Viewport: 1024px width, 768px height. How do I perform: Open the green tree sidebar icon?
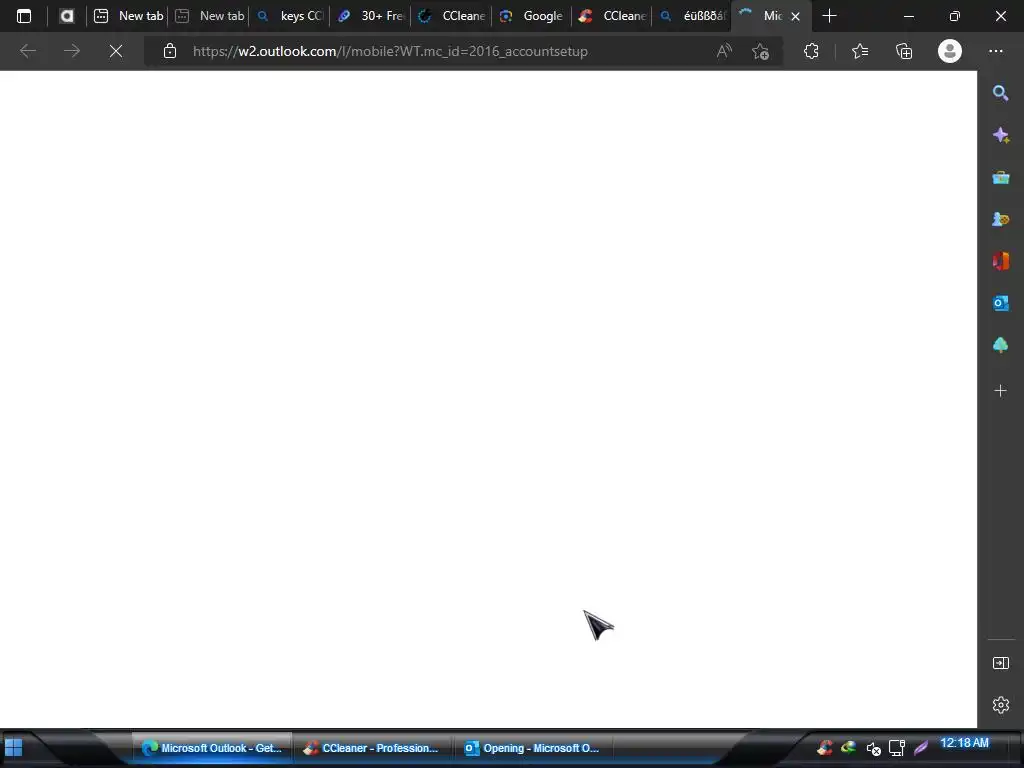pos(1000,345)
